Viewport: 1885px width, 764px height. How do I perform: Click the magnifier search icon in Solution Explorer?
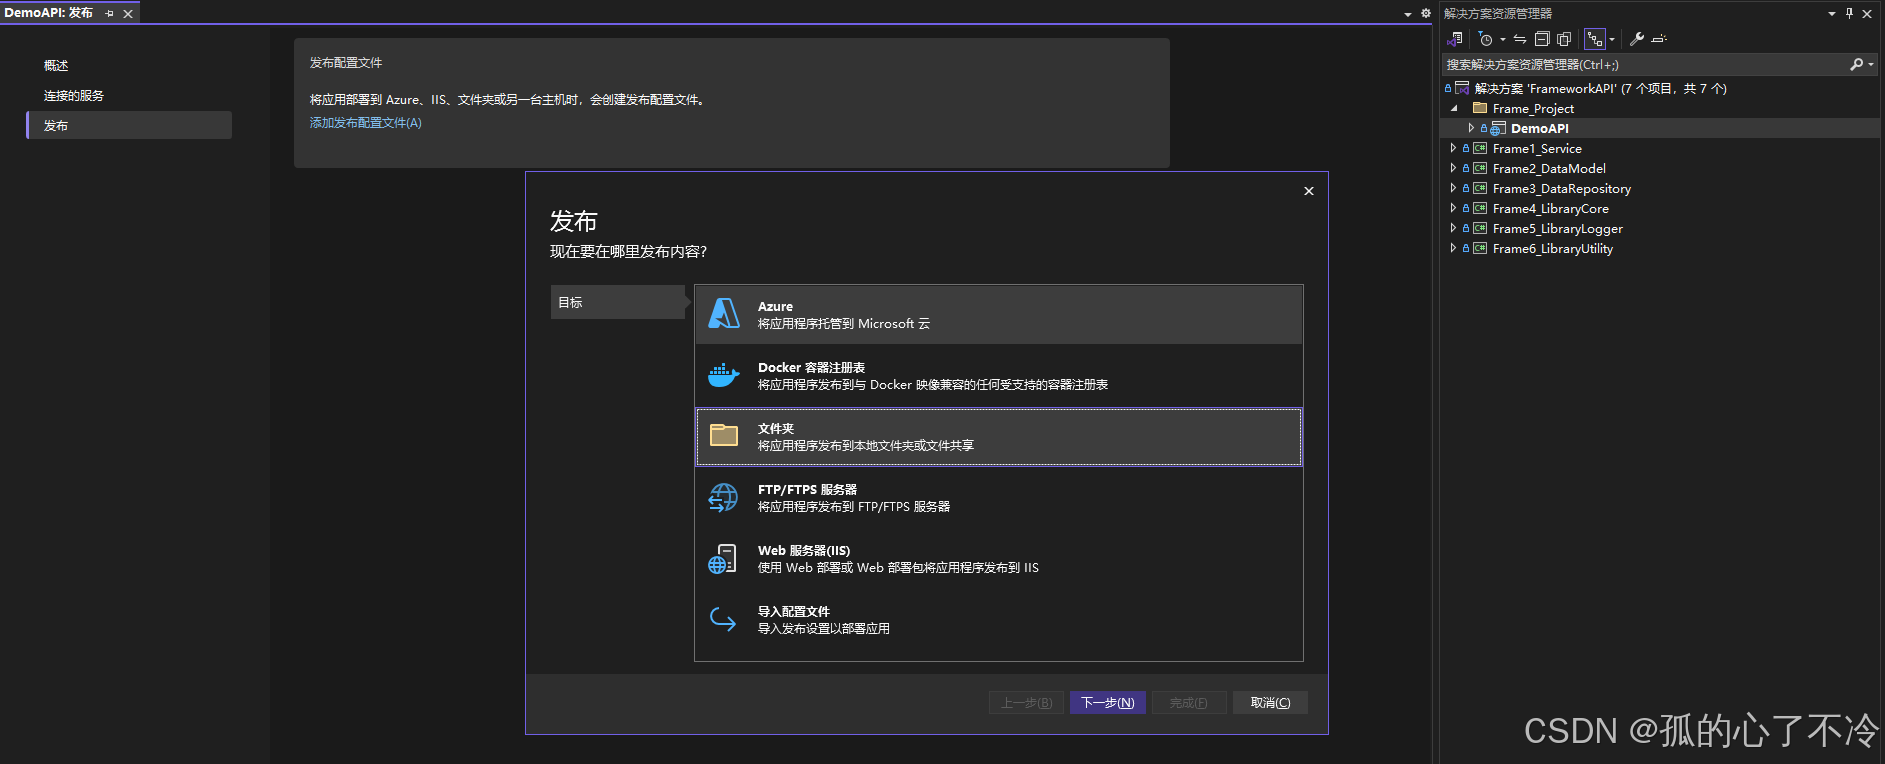tap(1856, 64)
